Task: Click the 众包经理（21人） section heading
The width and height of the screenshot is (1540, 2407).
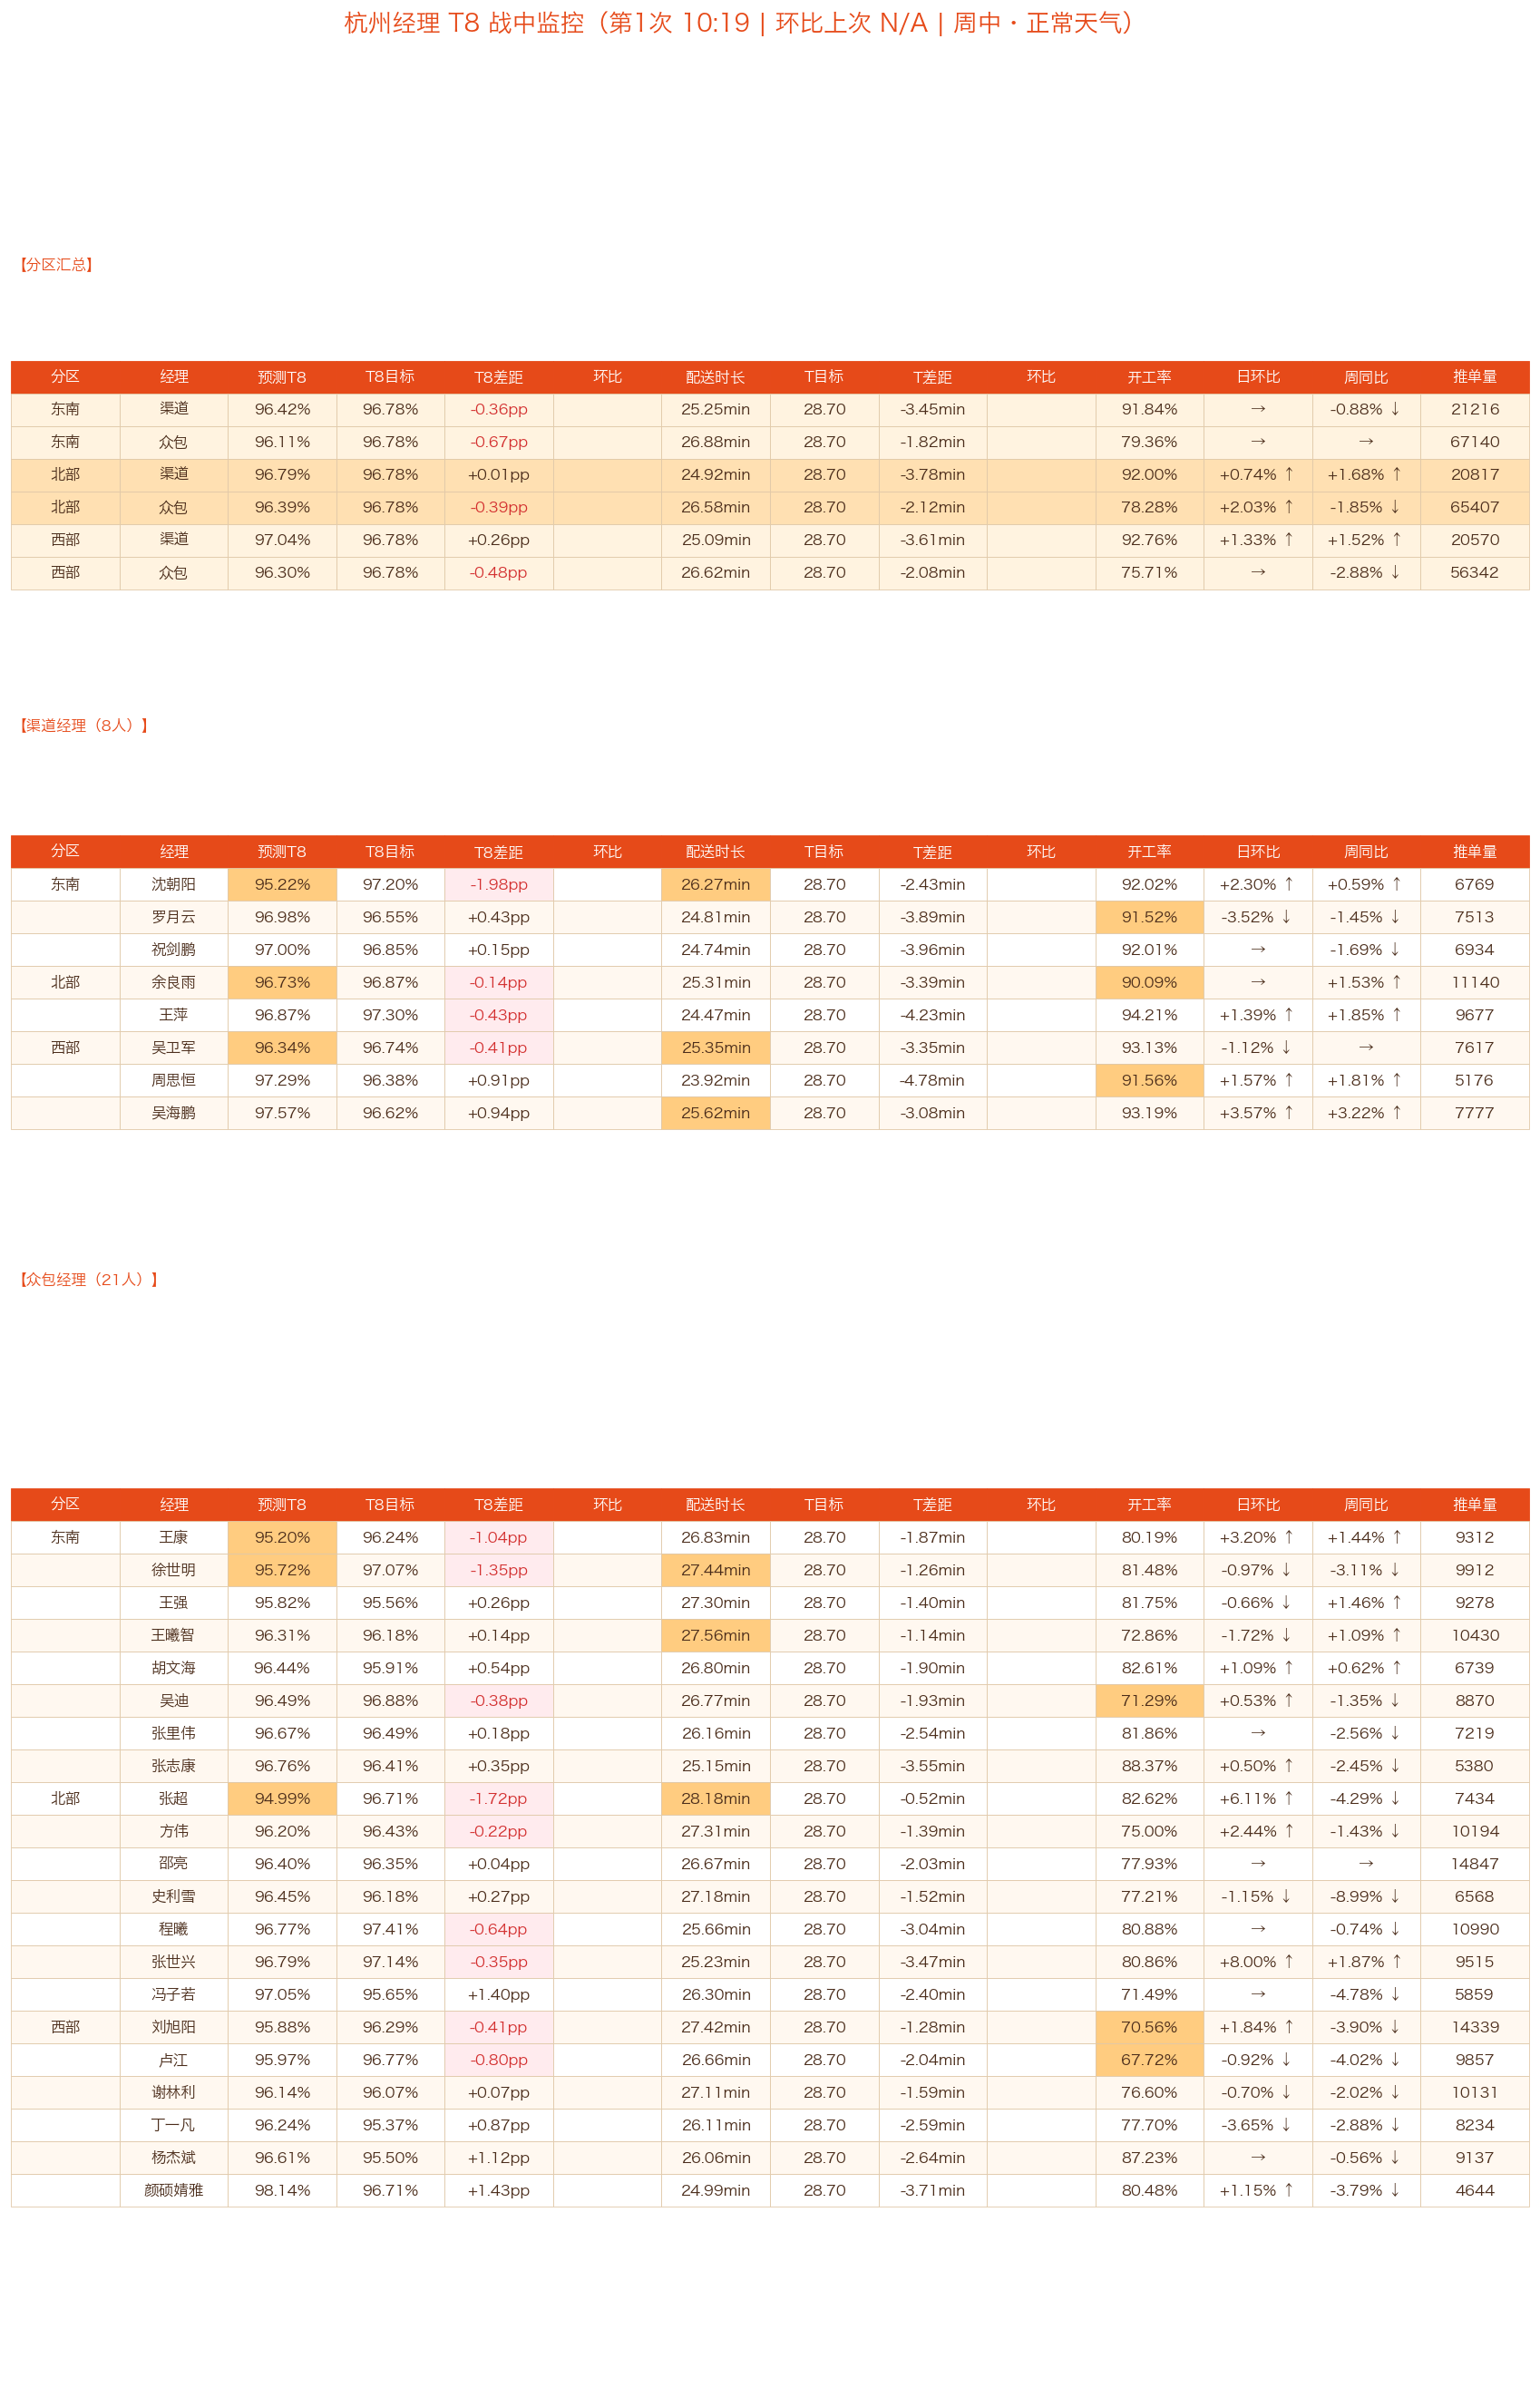Action: [89, 1279]
